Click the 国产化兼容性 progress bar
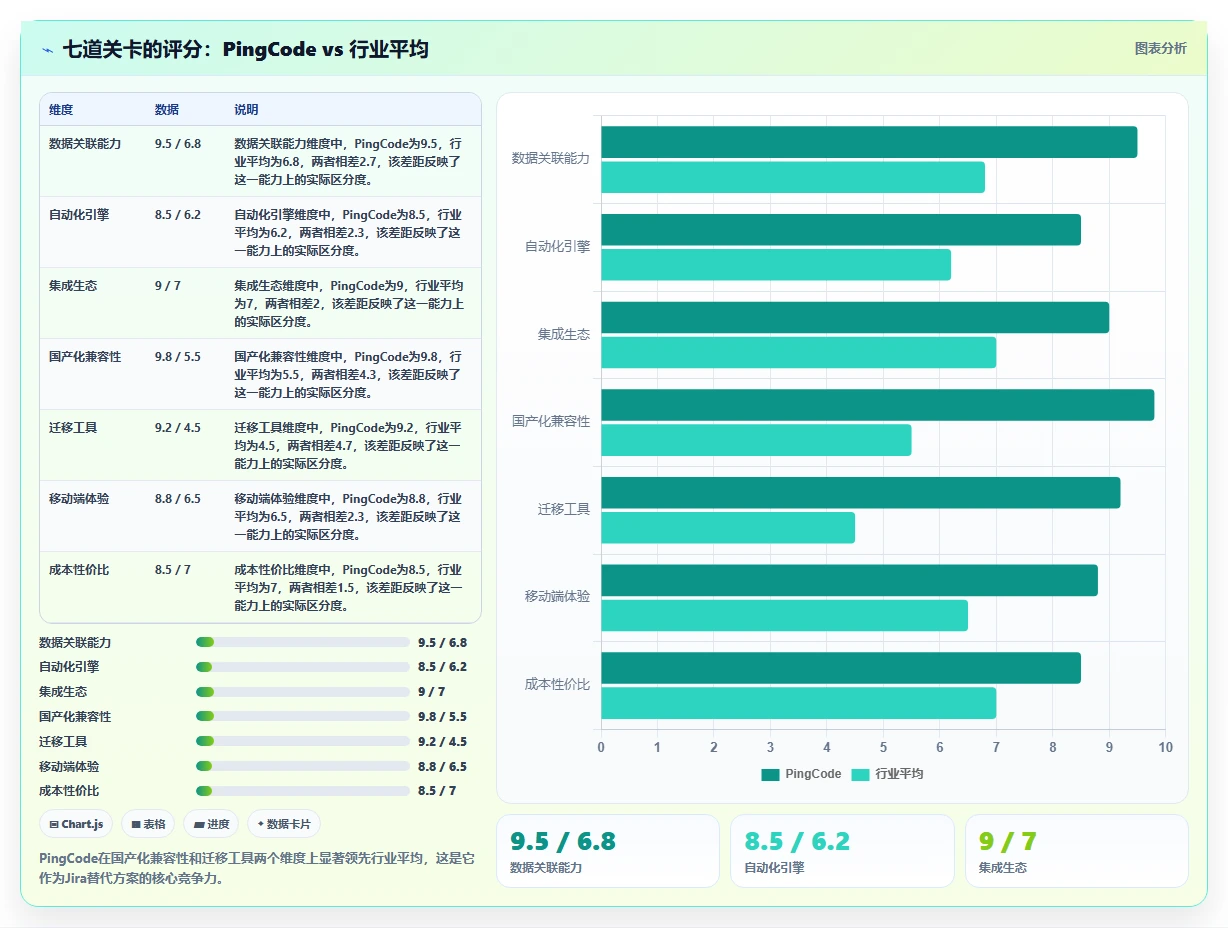1228x928 pixels. coord(303,716)
